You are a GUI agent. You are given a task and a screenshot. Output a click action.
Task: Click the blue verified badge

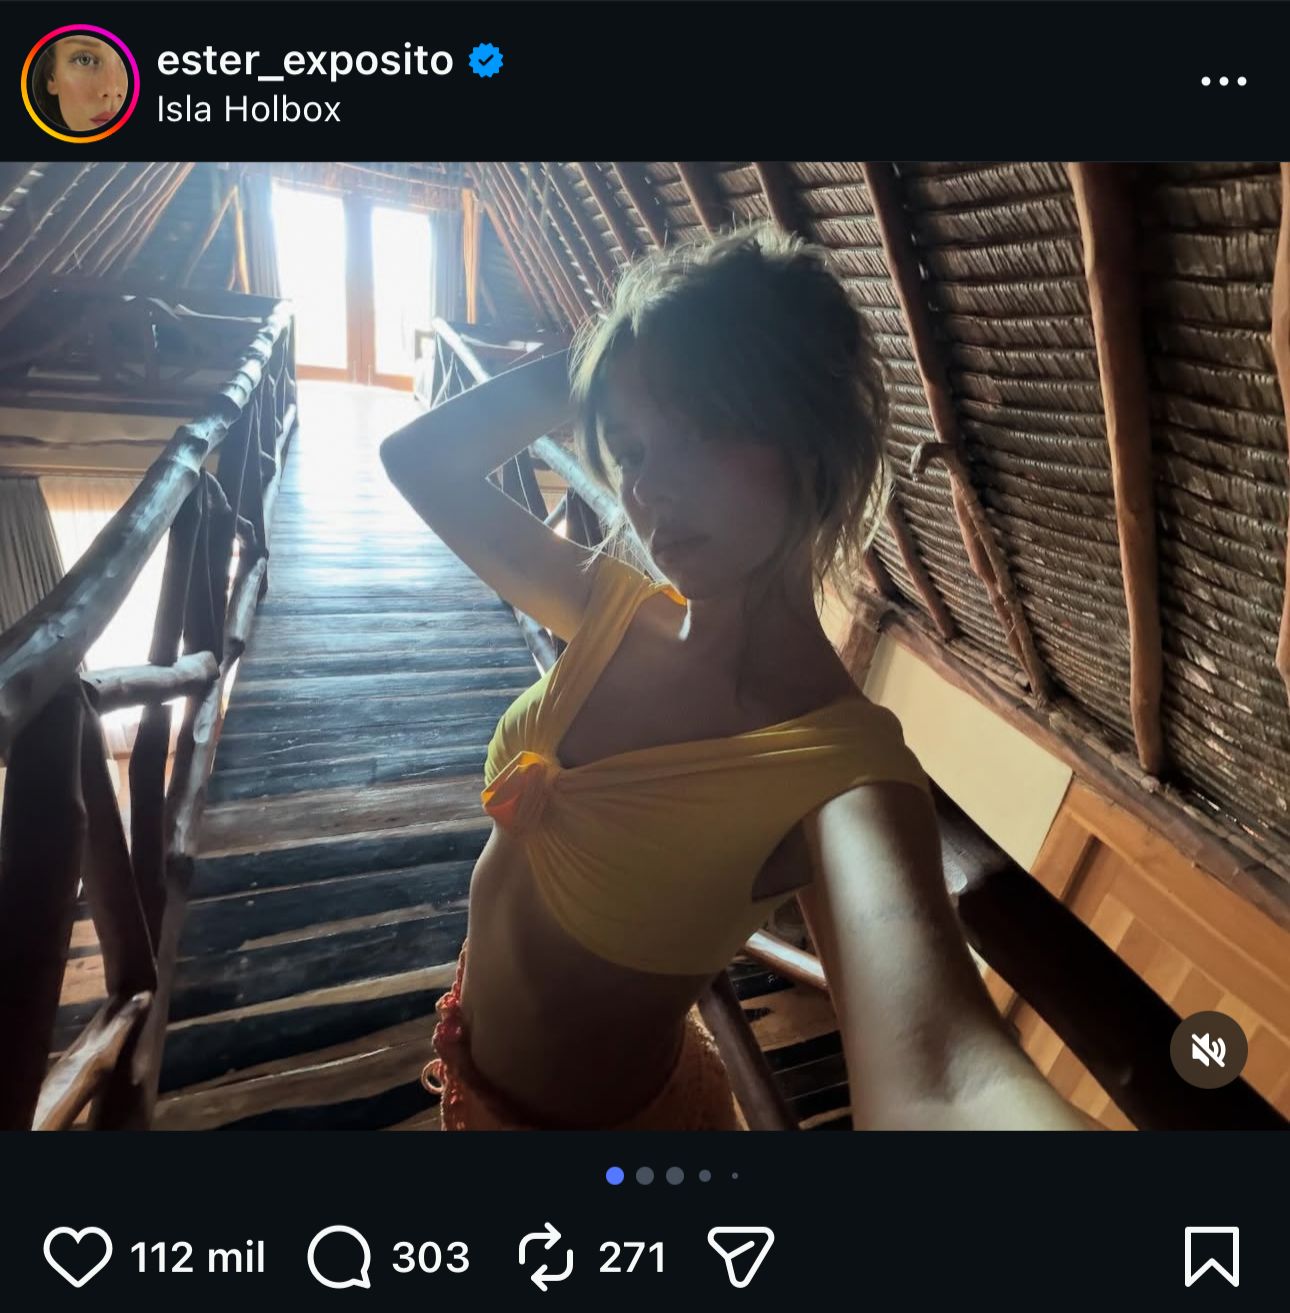tap(486, 61)
